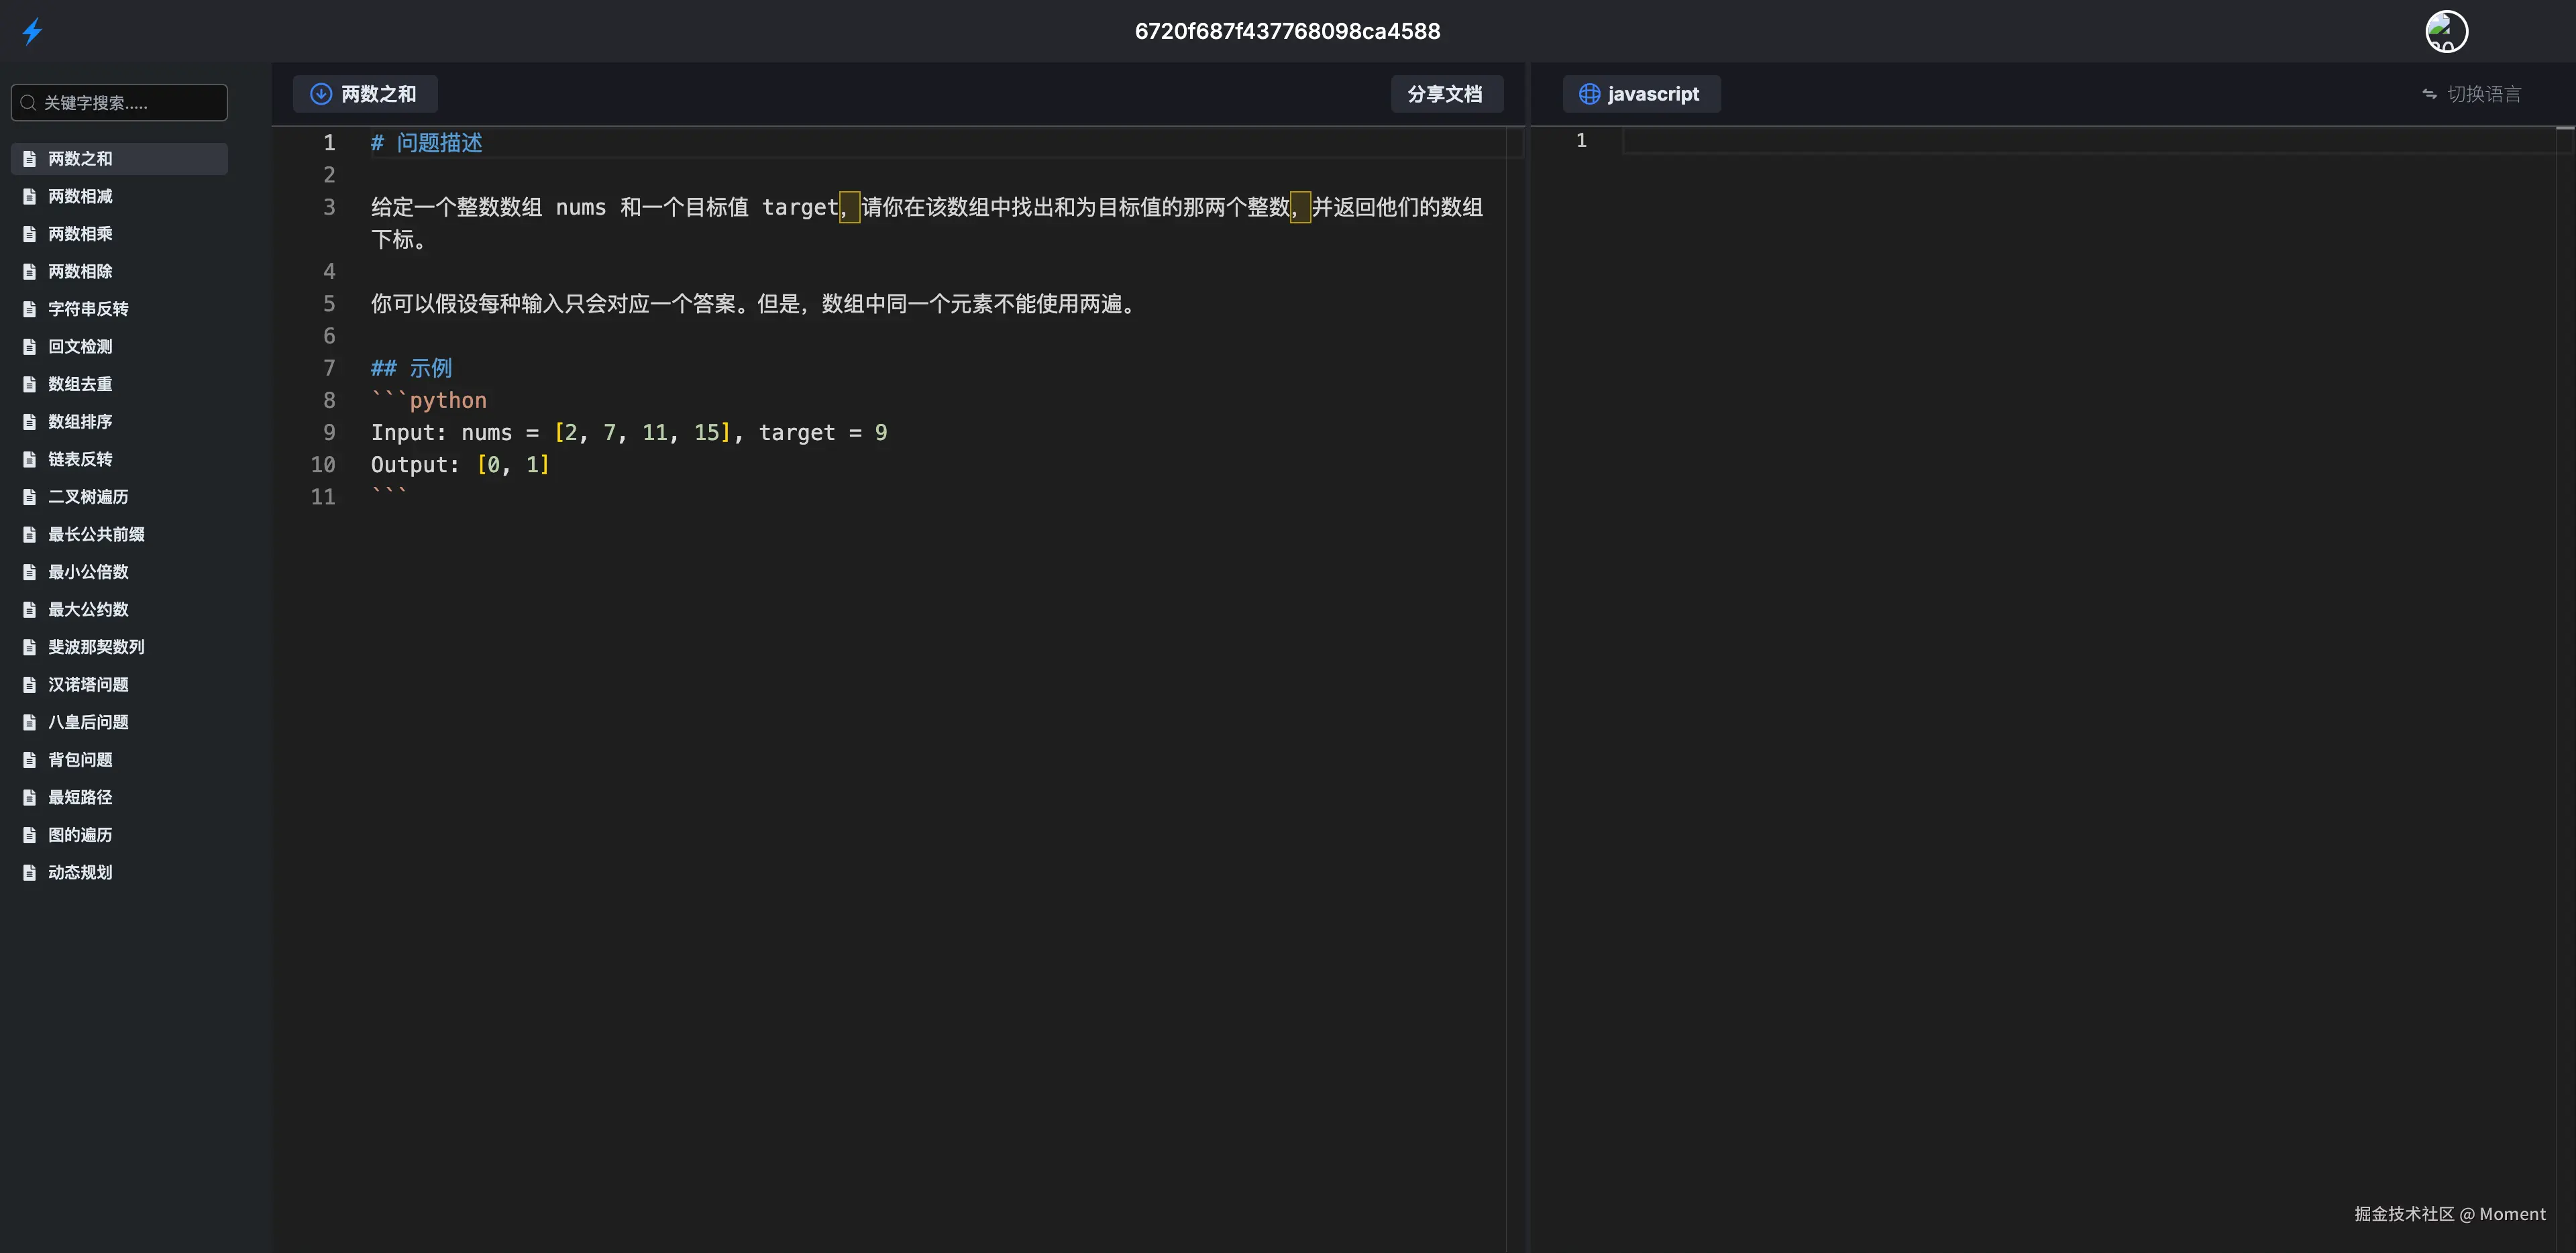The image size is (2576, 1253).
Task: Open the 两数相减 problem
Action: (x=119, y=197)
